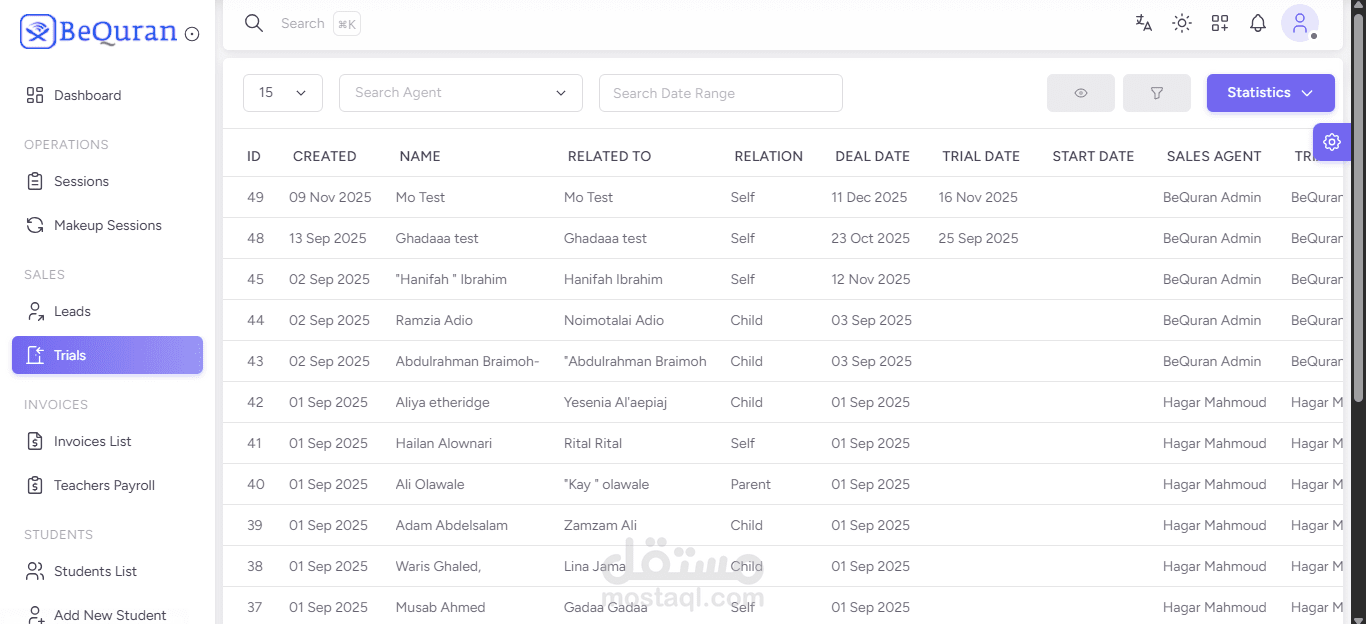
Task: Click the BeQuran logo link
Action: (100, 32)
